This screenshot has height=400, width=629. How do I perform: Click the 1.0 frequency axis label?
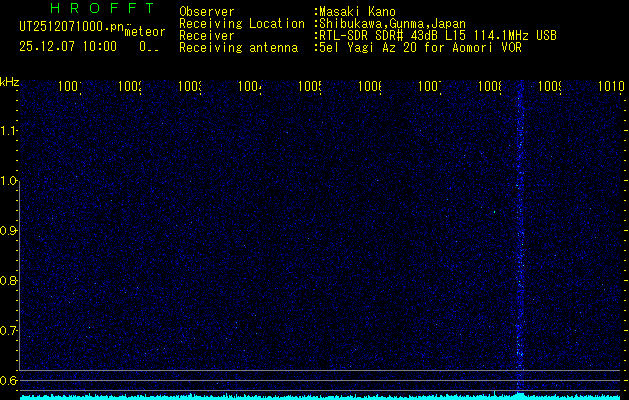(x=9, y=181)
